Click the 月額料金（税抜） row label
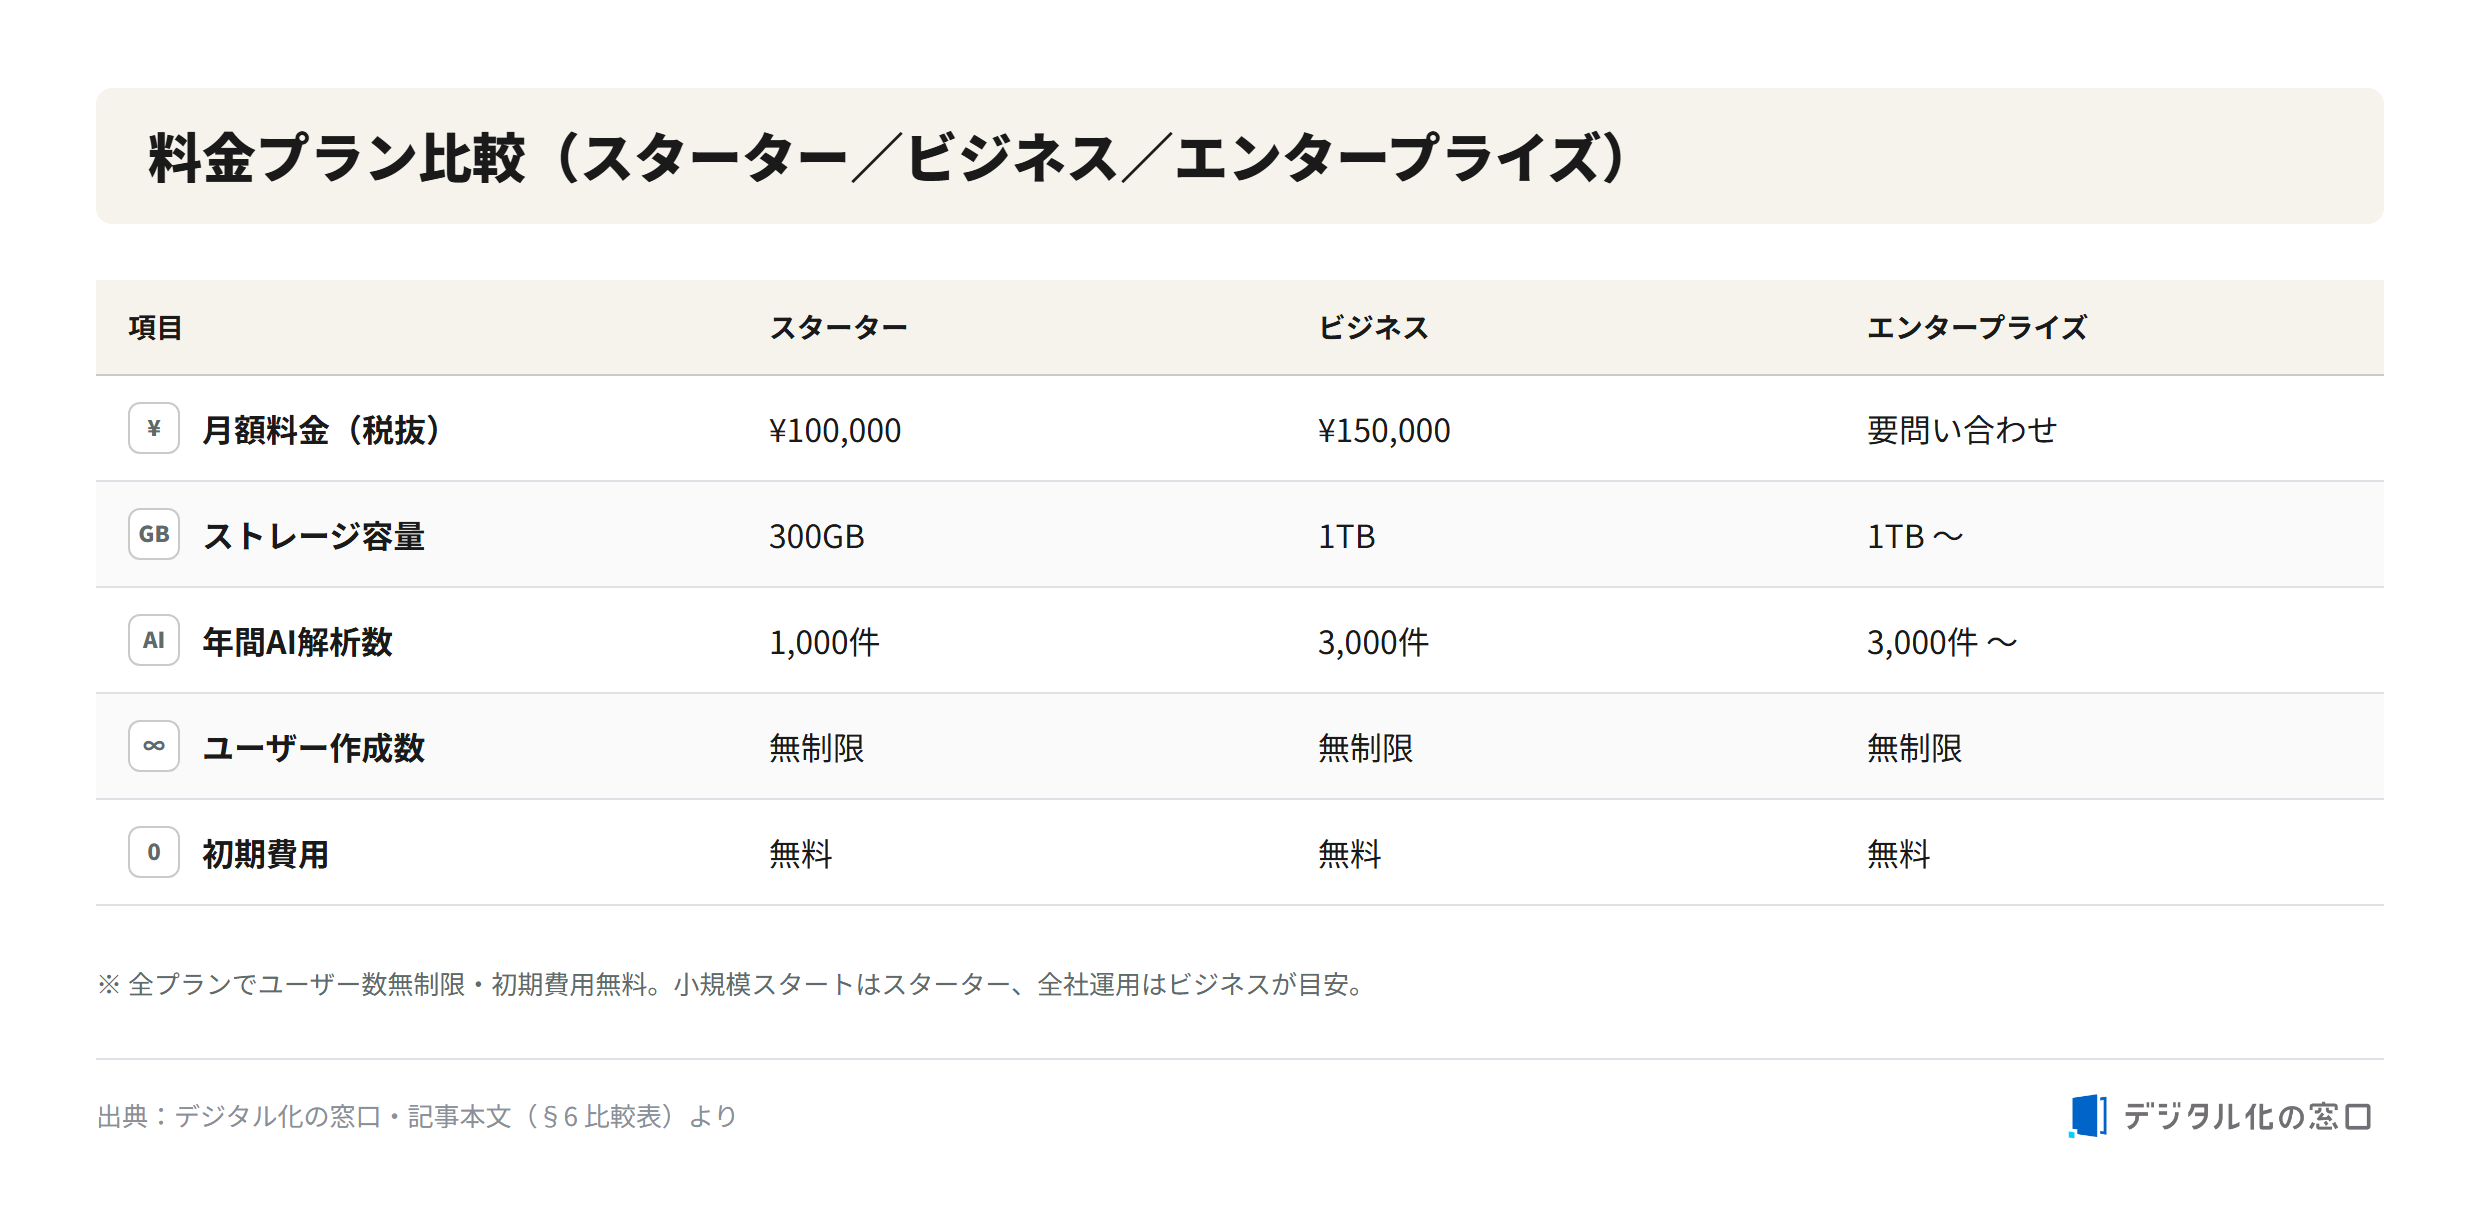Screen dimensions: 2480x1232 [x=320, y=430]
